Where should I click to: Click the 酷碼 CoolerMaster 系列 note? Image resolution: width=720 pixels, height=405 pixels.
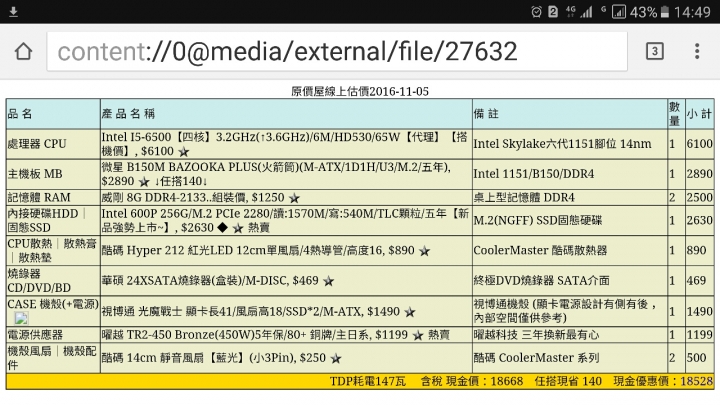(536, 358)
